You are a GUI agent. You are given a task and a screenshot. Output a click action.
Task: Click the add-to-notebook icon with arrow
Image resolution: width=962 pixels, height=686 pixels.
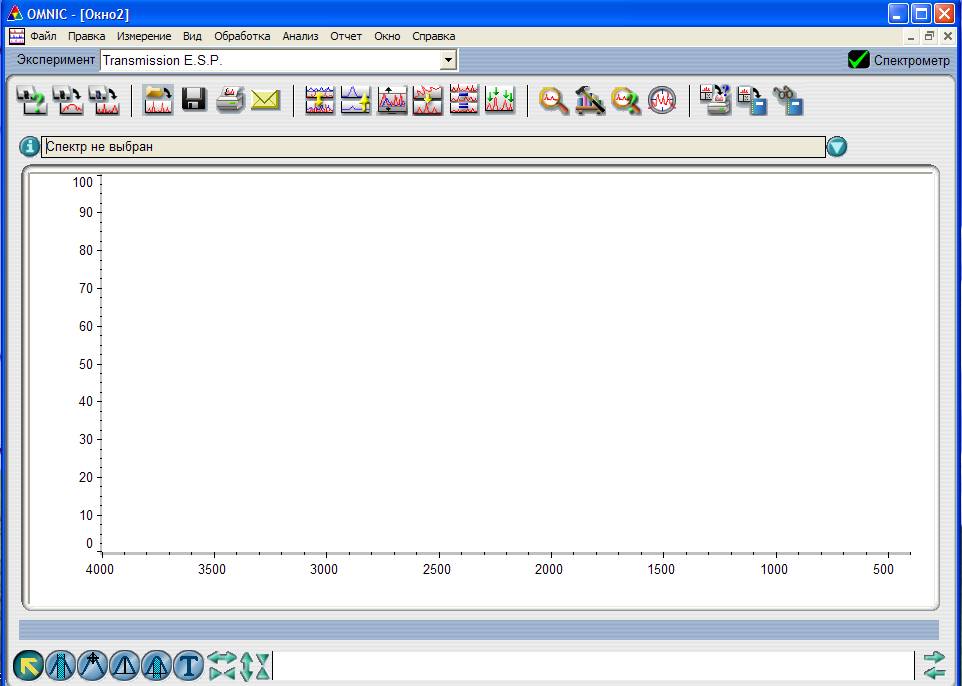click(752, 101)
